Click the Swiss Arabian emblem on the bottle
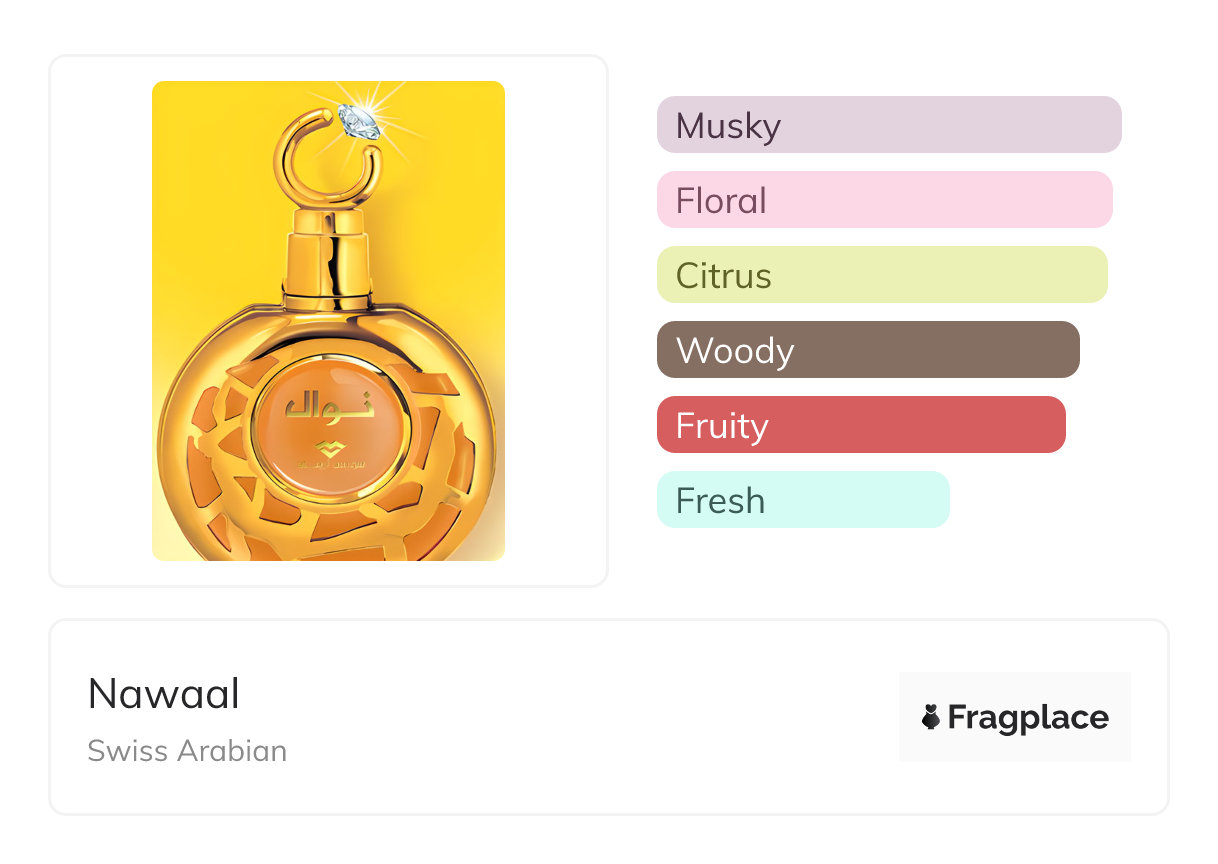 329,445
